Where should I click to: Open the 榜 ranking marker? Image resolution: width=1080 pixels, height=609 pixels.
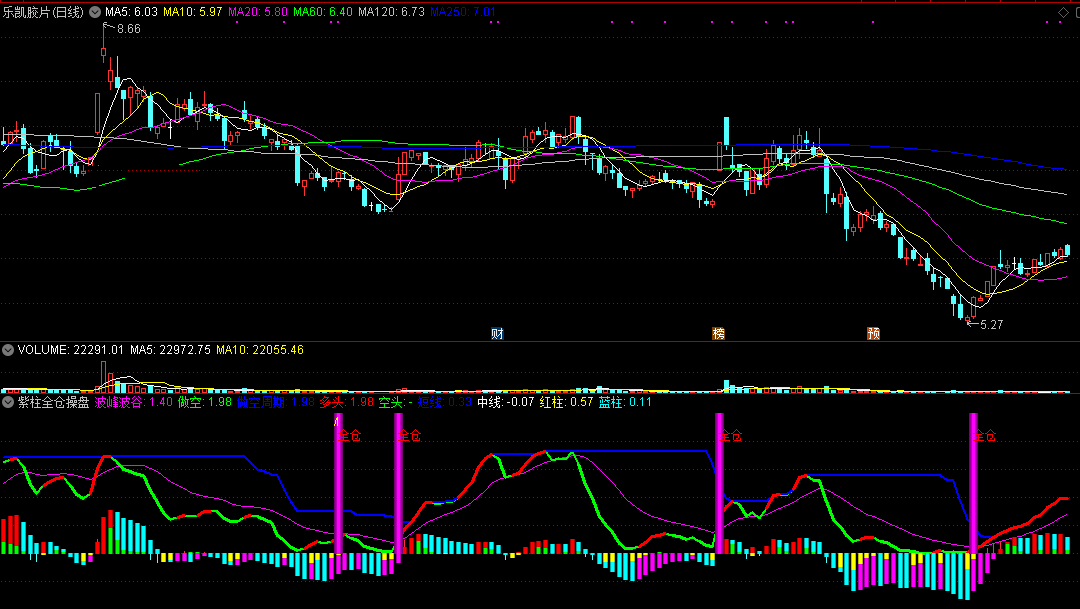[718, 333]
